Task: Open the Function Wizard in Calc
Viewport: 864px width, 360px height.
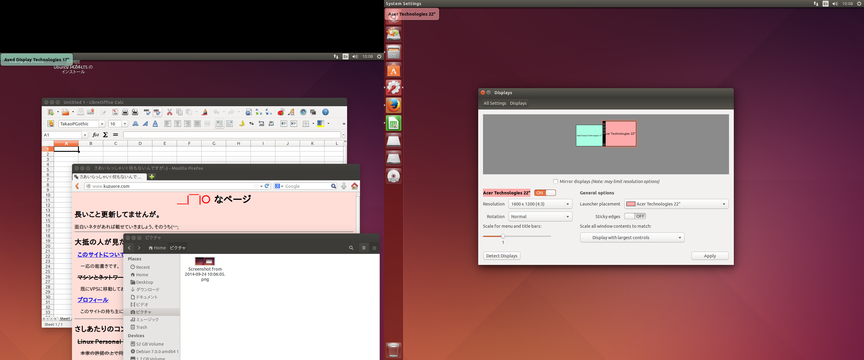Action: (95, 135)
